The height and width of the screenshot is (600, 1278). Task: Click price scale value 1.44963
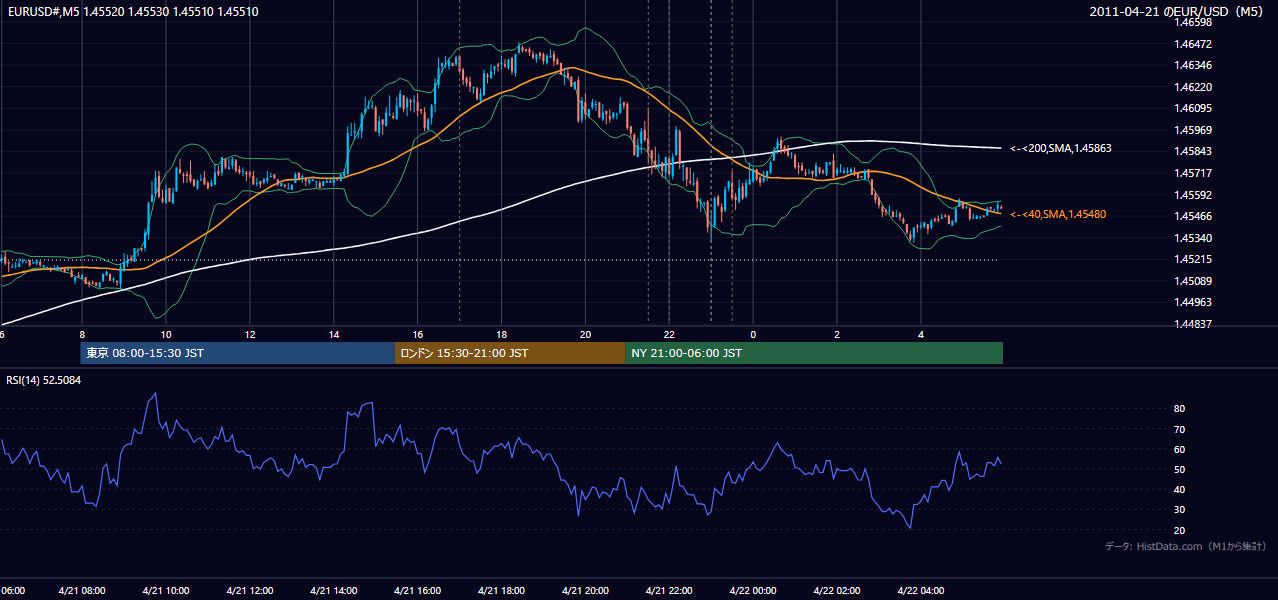coord(1194,302)
